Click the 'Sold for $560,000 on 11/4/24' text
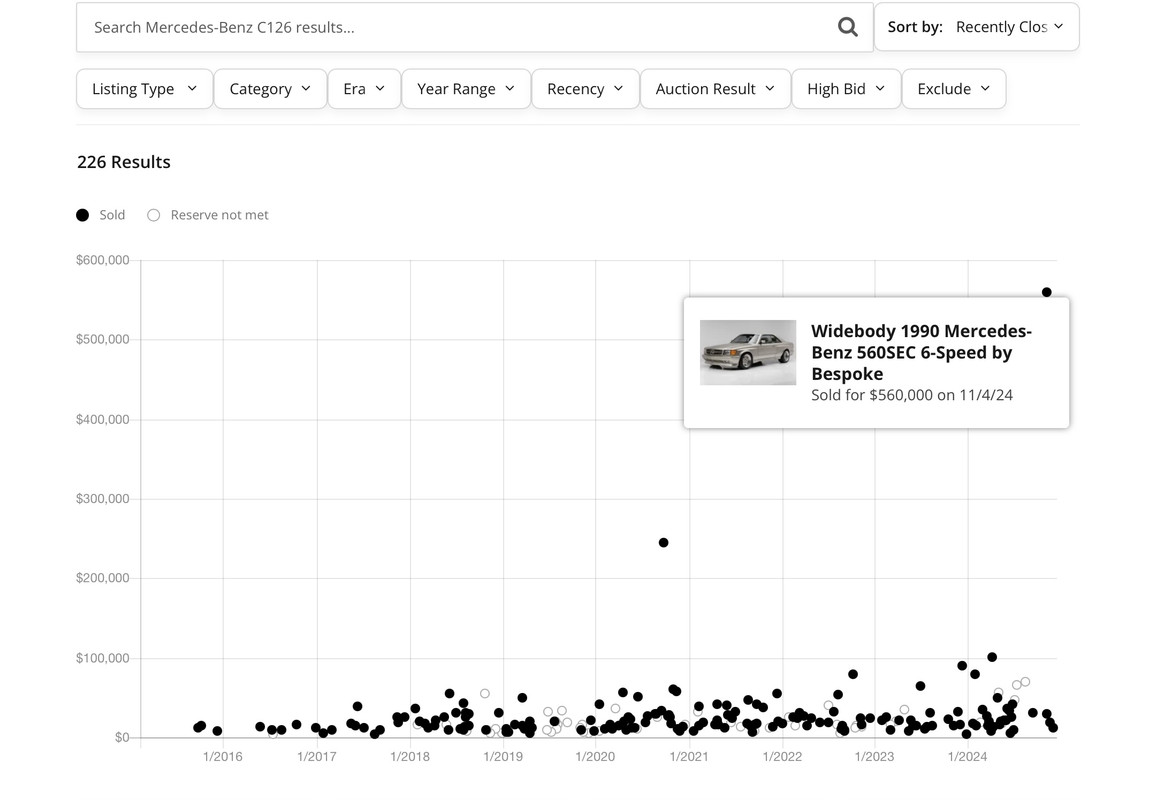The image size is (1156, 800). [x=912, y=395]
